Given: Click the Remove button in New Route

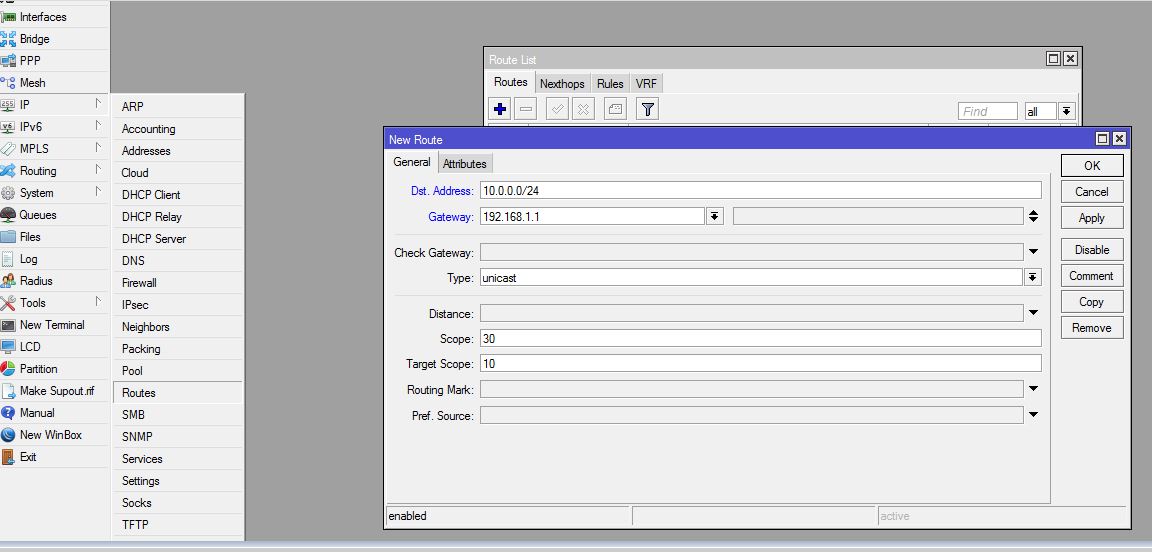Looking at the screenshot, I should pos(1092,328).
